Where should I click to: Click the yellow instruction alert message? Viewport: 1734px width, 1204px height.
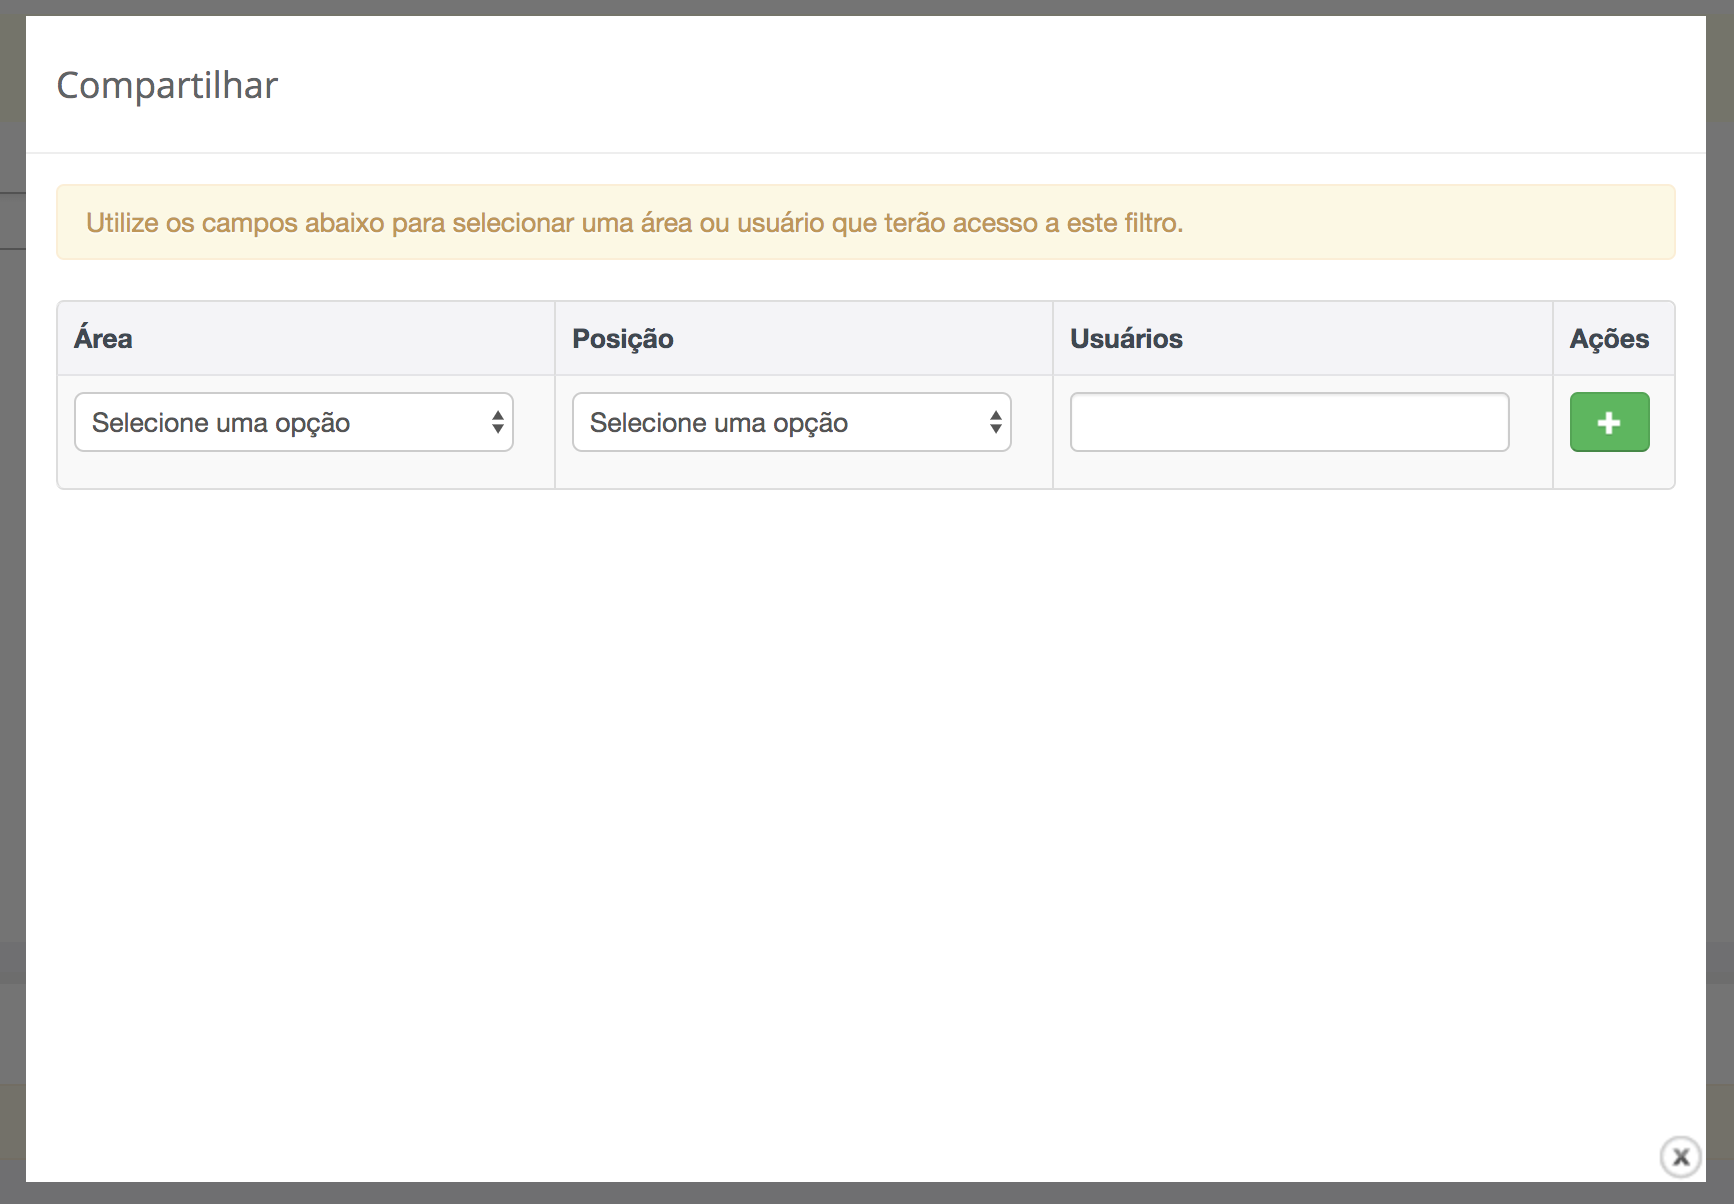coord(634,223)
